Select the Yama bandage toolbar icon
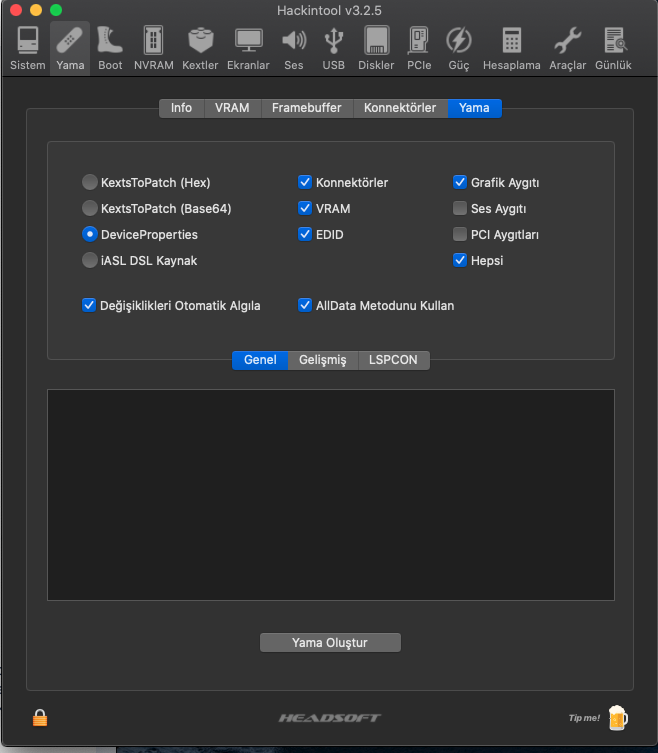The height and width of the screenshot is (753, 658). coord(70,48)
